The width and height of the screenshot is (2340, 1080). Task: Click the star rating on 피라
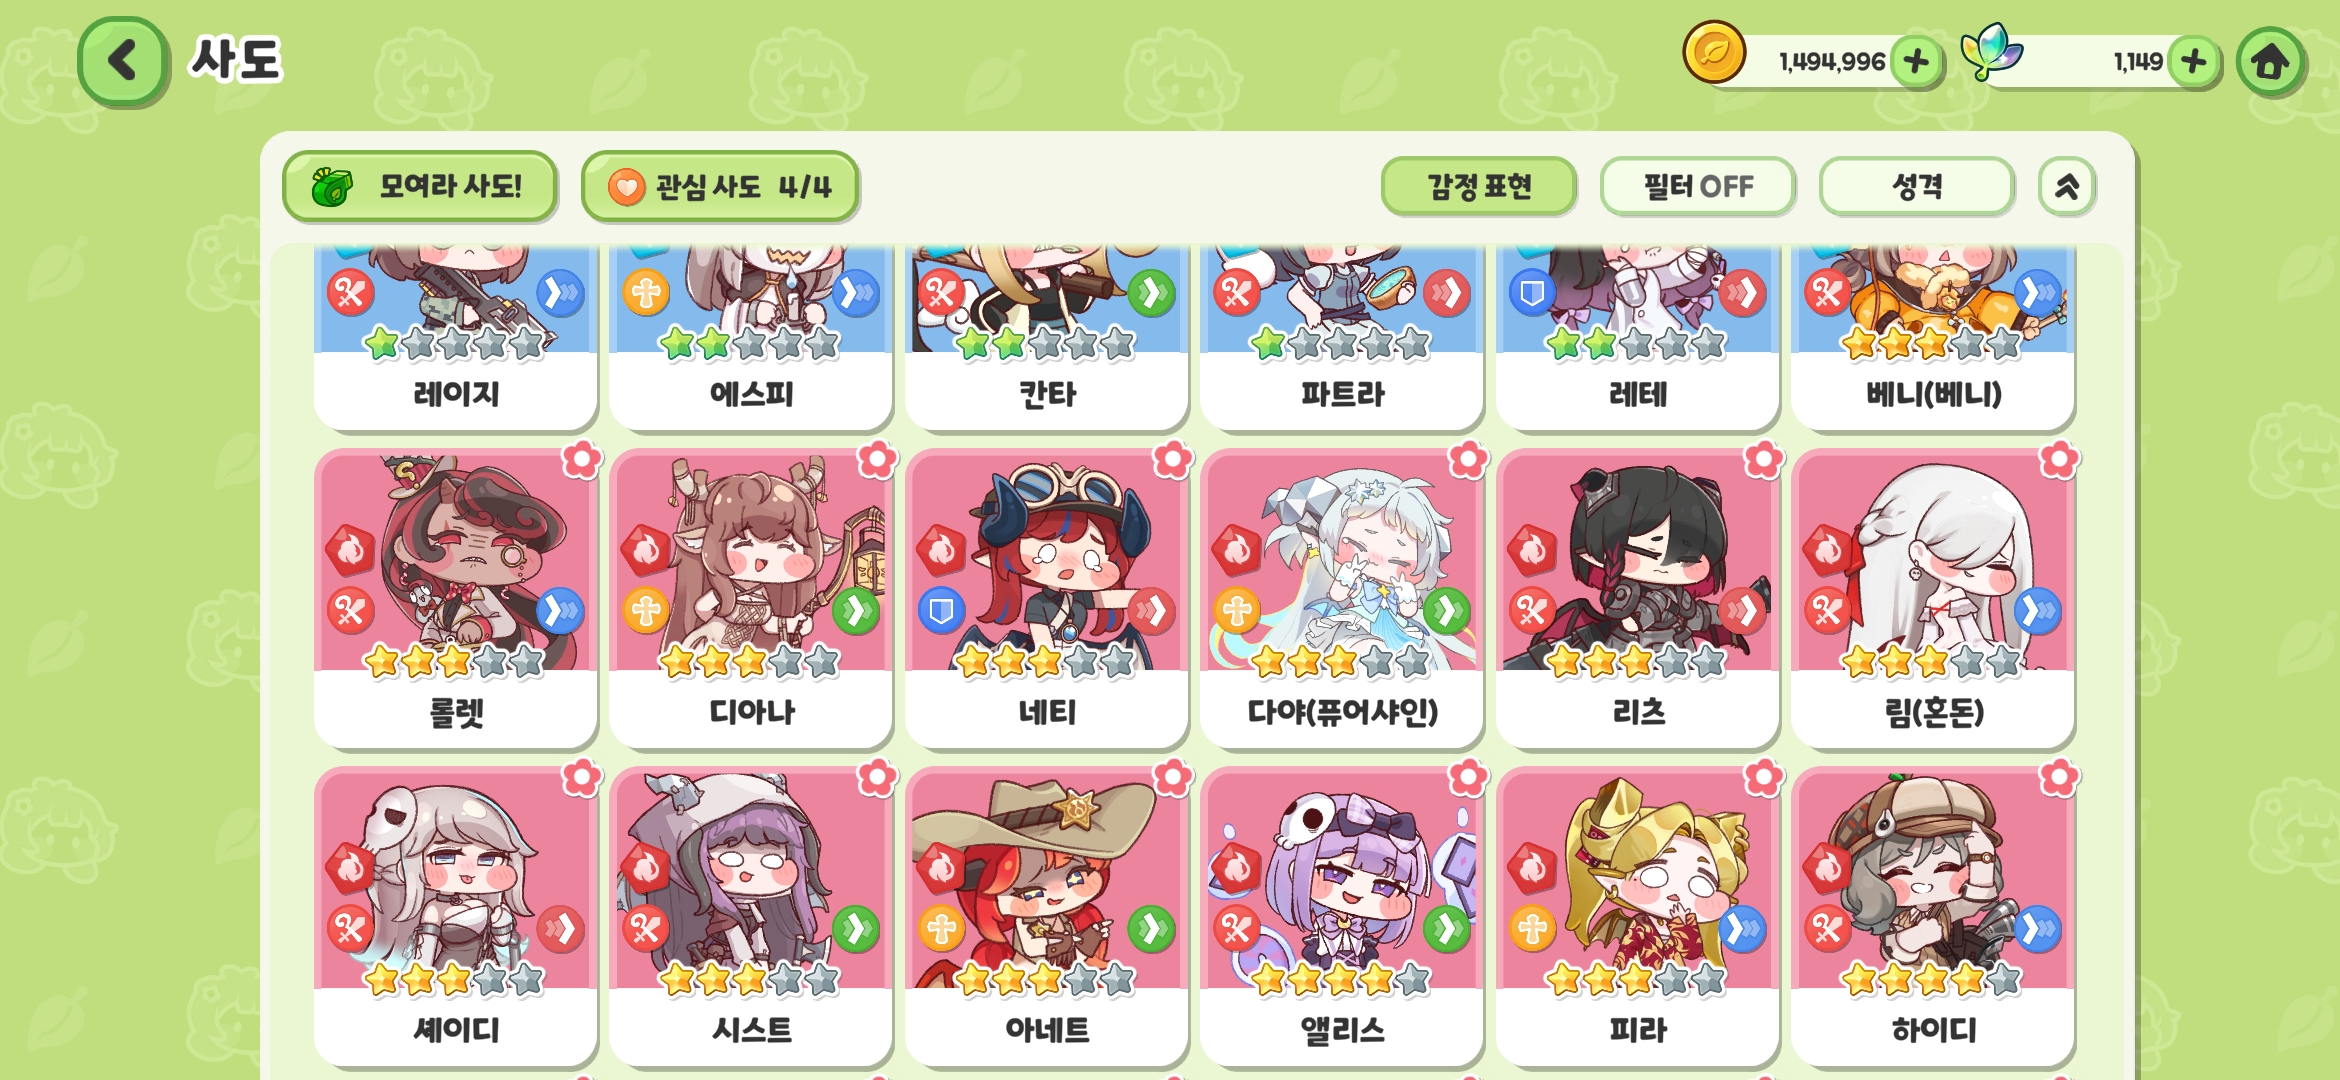click(x=1637, y=979)
